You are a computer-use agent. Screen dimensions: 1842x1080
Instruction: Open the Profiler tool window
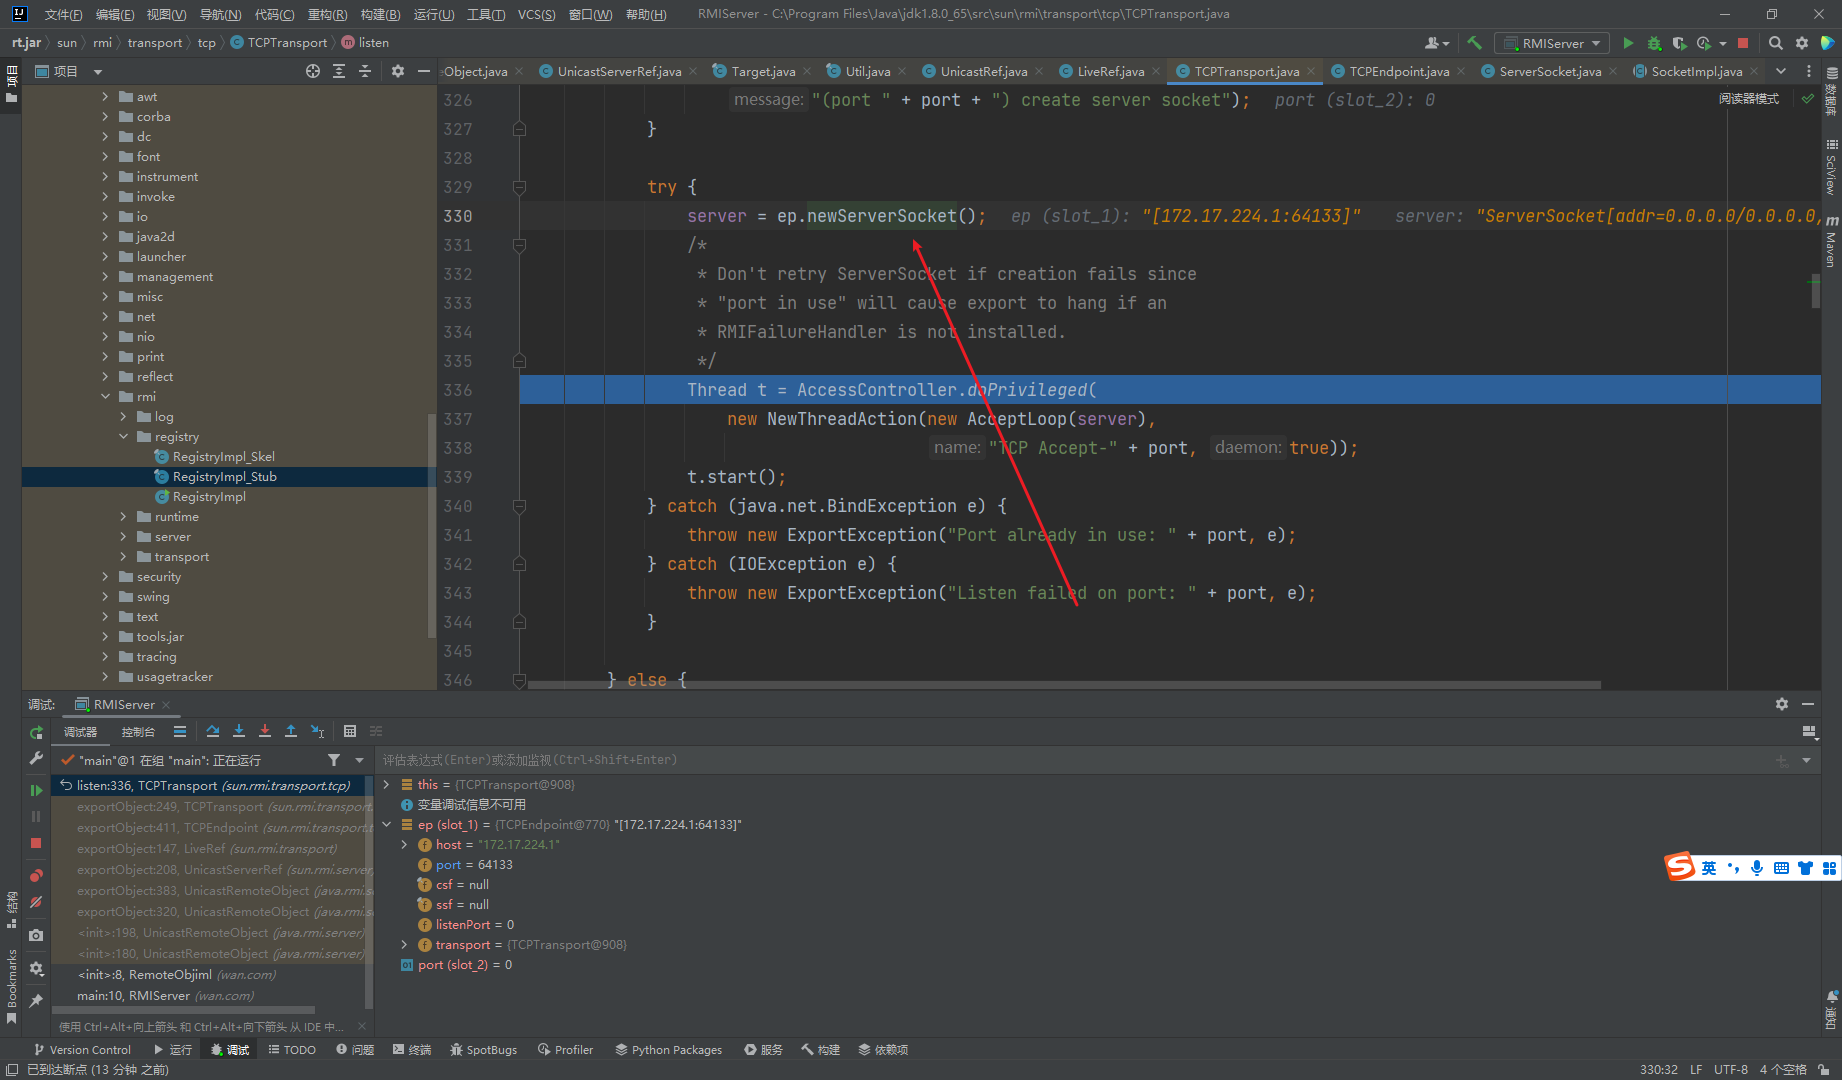tap(566, 1050)
